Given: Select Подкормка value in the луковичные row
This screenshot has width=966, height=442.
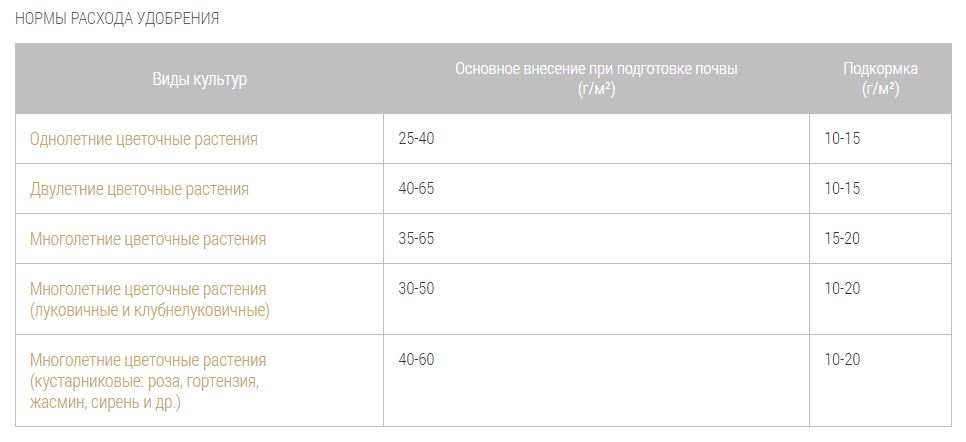Looking at the screenshot, I should point(842,289).
